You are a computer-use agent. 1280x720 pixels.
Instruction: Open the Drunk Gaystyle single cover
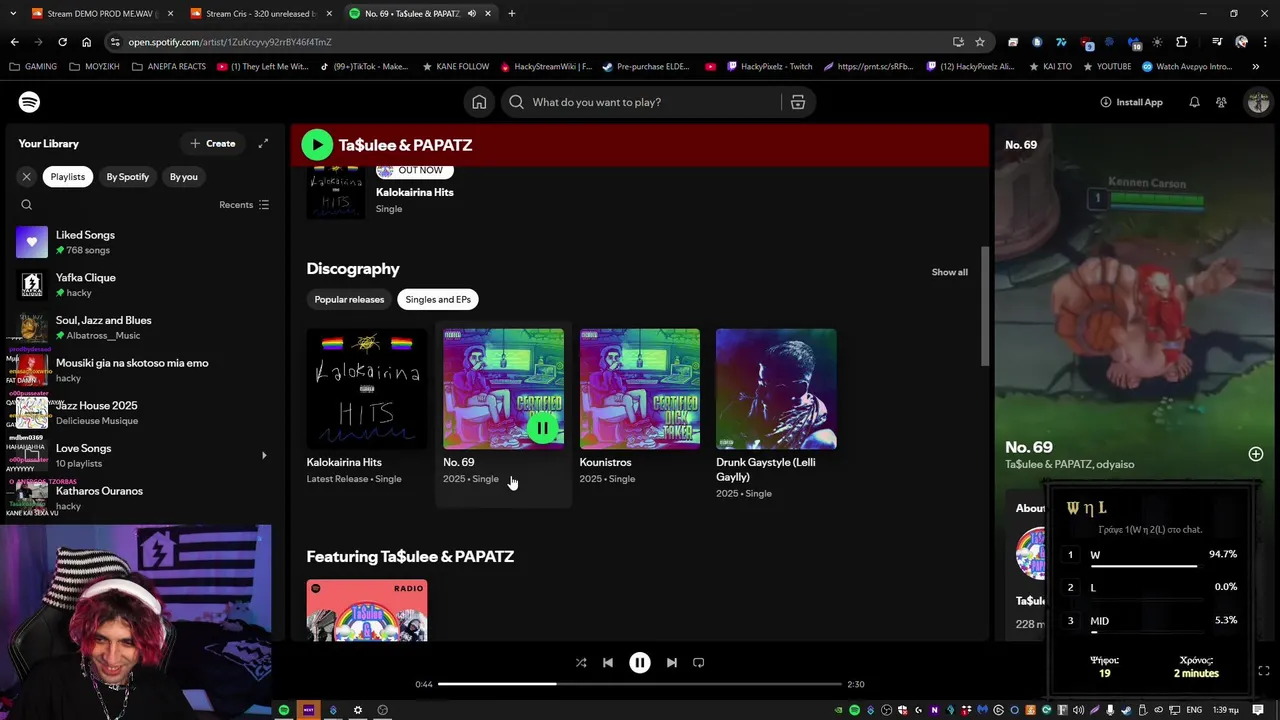[x=776, y=389]
